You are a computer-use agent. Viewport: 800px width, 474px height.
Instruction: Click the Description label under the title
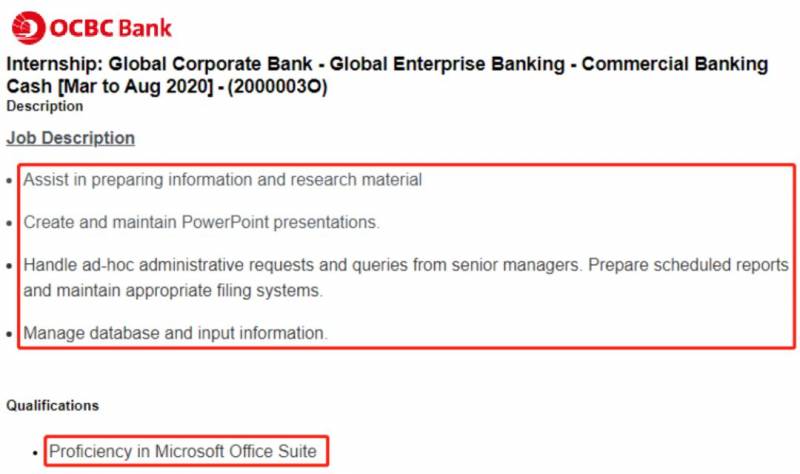(45, 106)
